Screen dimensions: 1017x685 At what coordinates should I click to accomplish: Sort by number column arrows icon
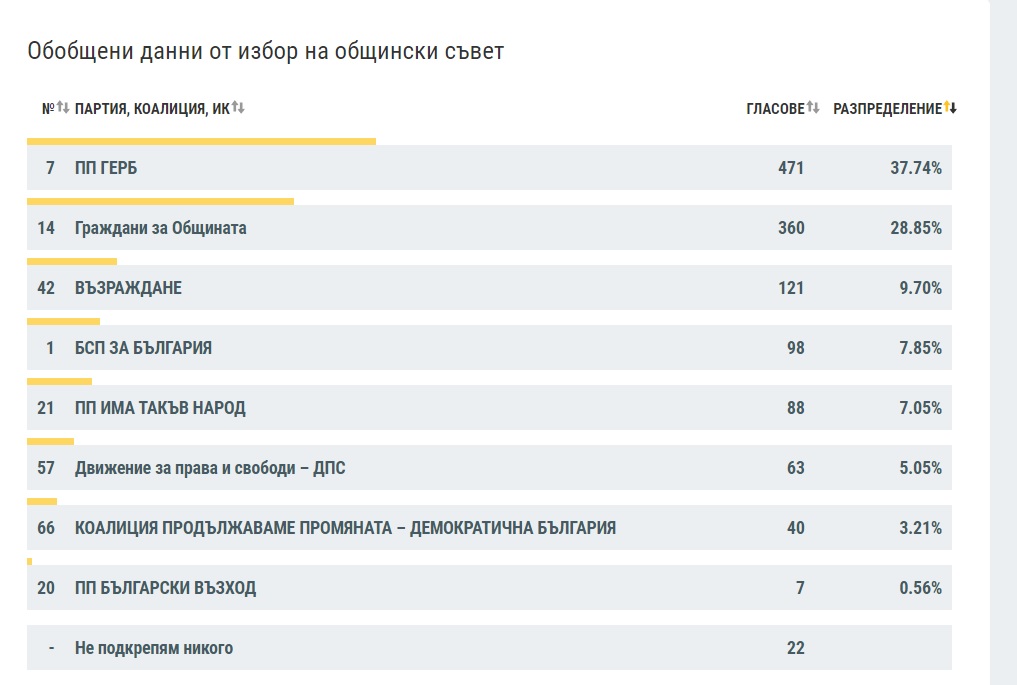(x=63, y=107)
